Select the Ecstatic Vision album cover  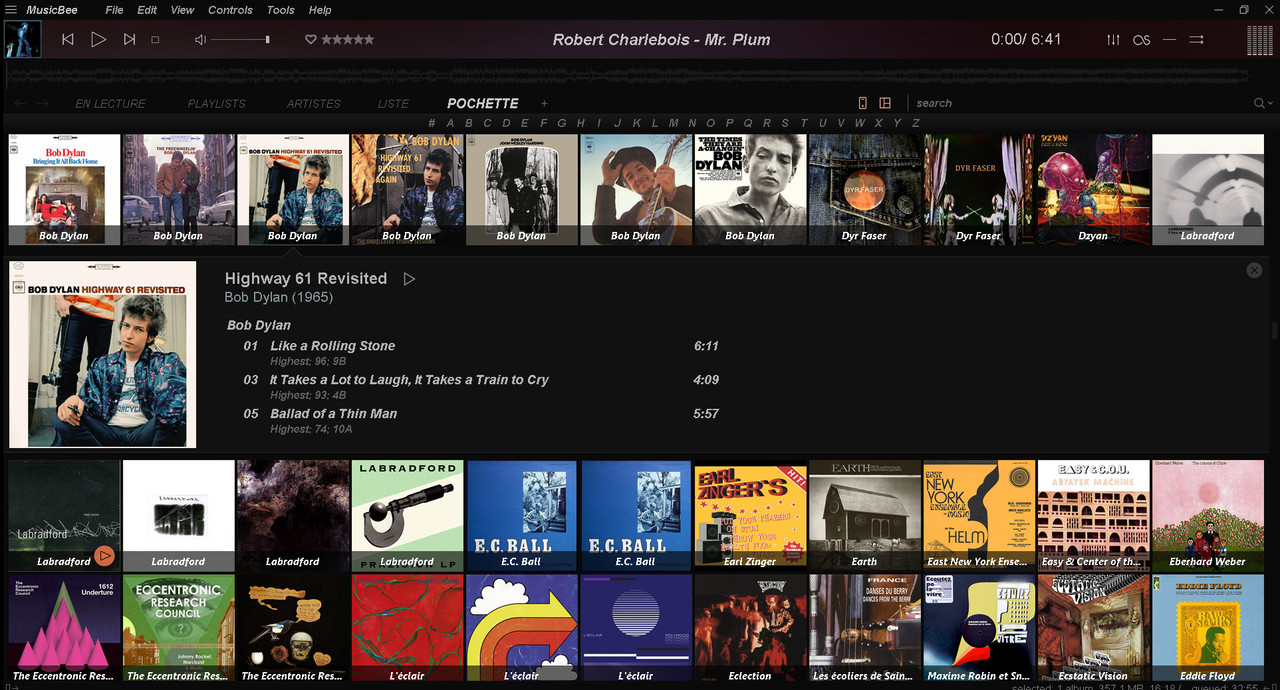(1093, 628)
